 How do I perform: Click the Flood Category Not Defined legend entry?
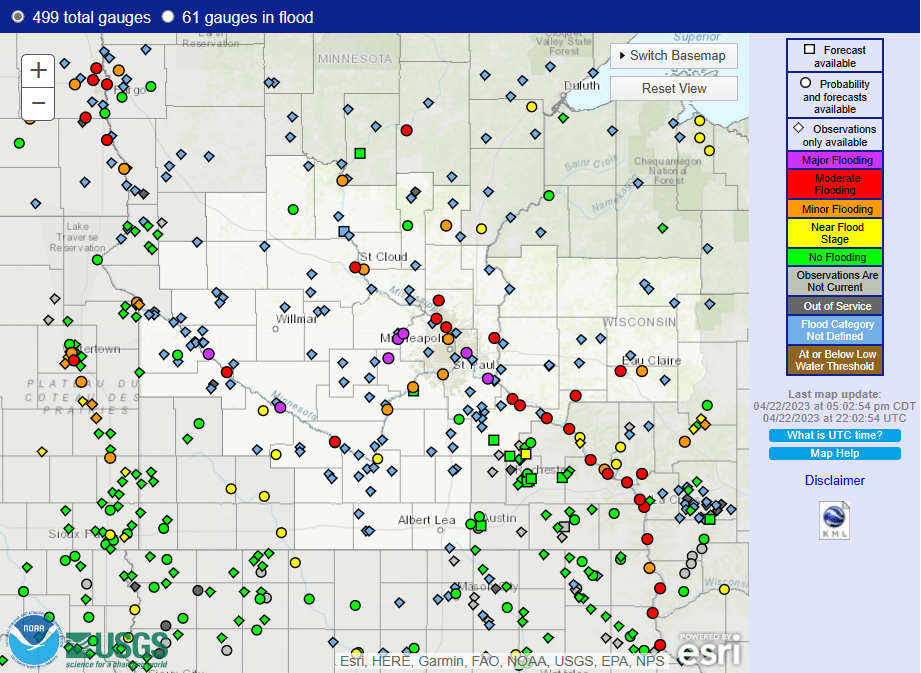(835, 330)
